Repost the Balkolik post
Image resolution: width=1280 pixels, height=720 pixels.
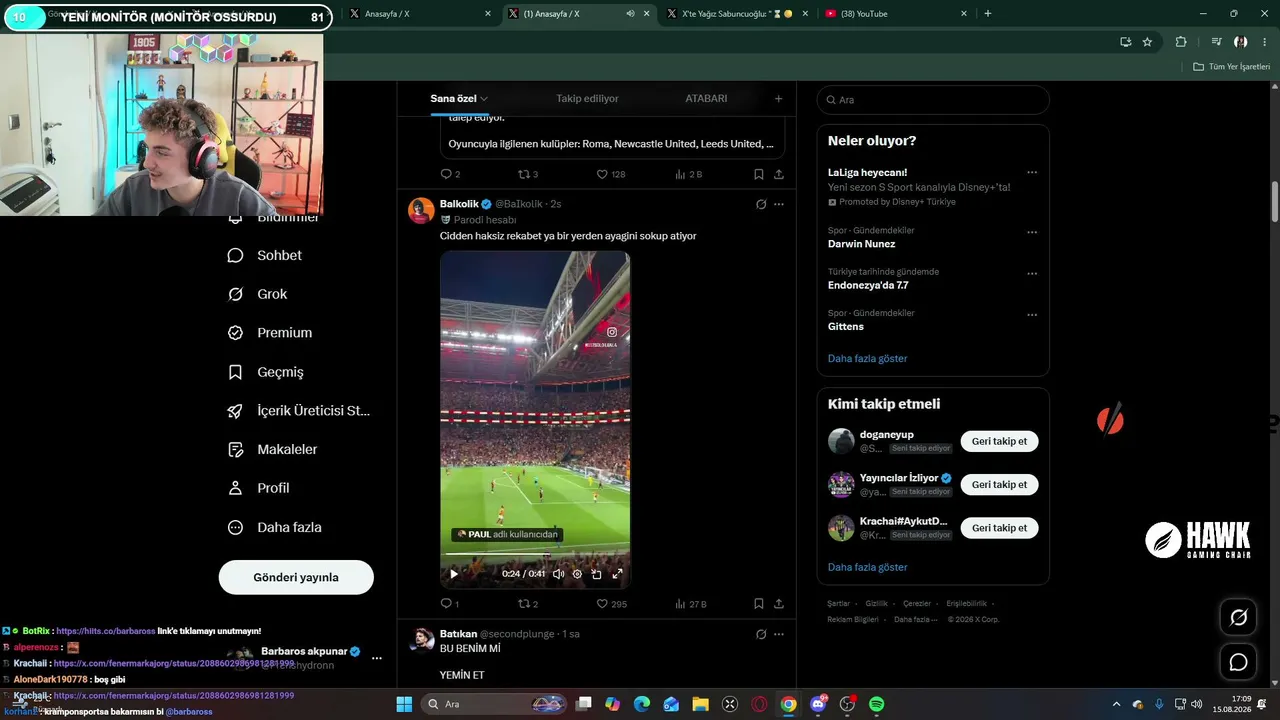coord(528,604)
